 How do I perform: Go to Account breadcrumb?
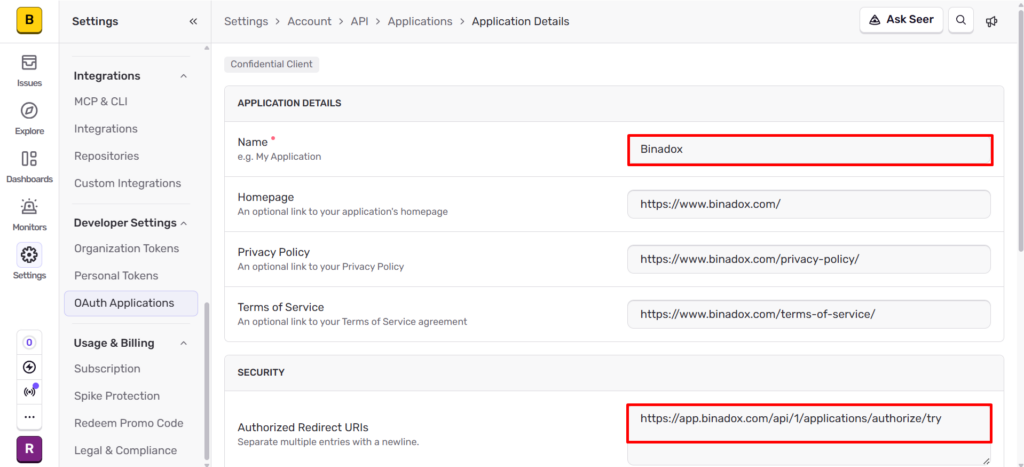click(310, 22)
